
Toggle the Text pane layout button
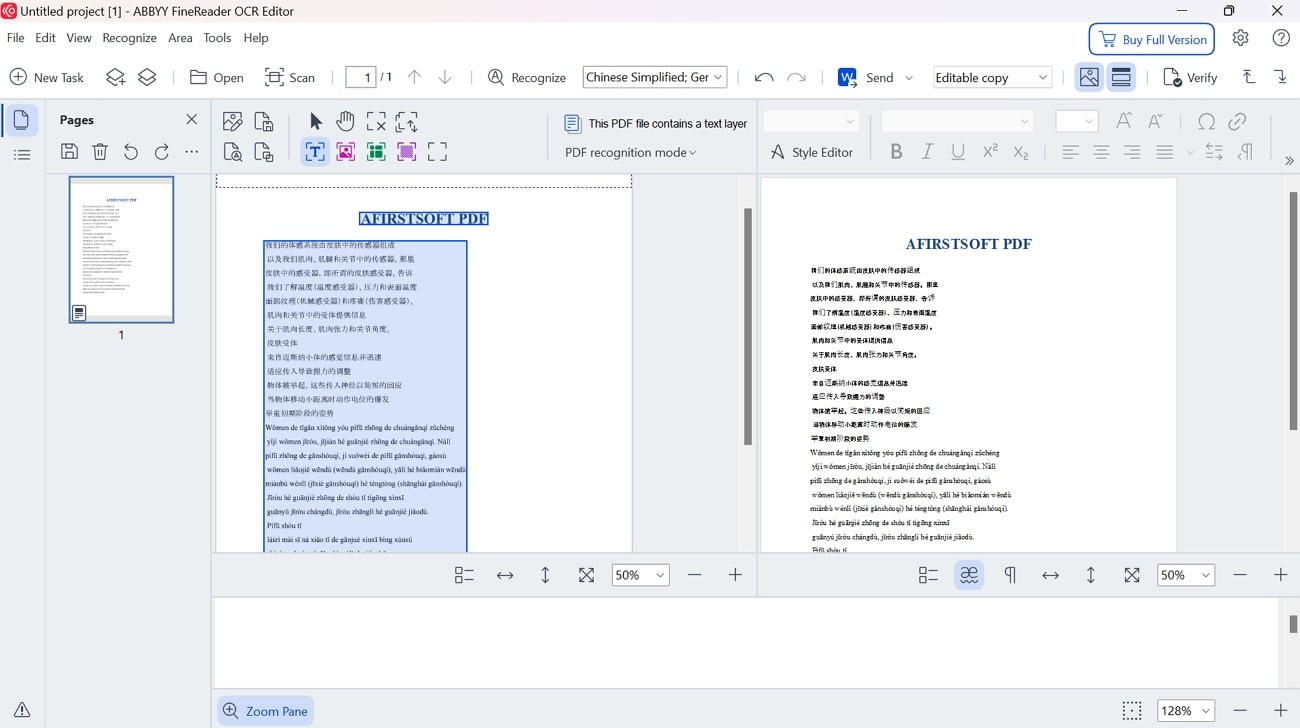(1121, 77)
